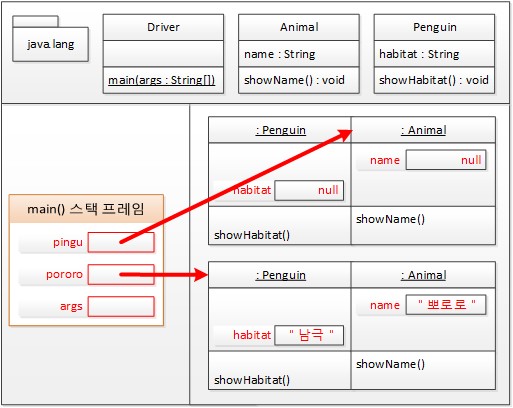Click showHabitat() in the null-valued object
The height and width of the screenshot is (408, 513).
coord(252,235)
